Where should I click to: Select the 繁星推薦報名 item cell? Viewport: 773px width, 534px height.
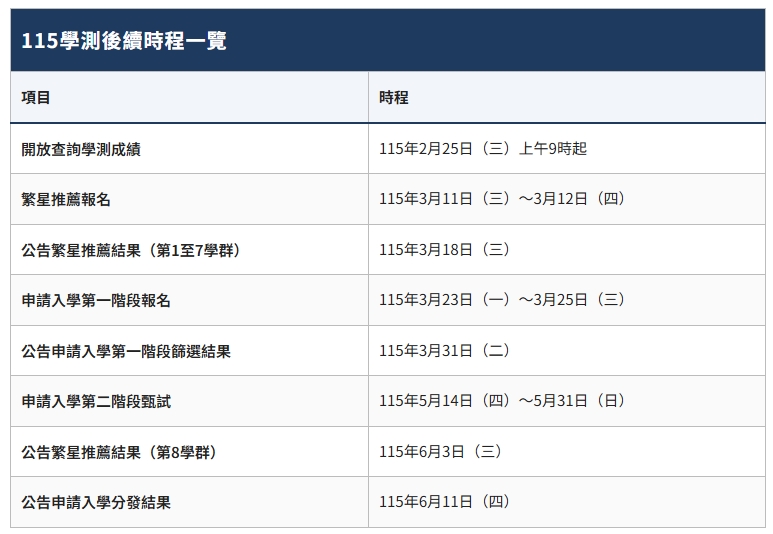[x=66, y=199]
